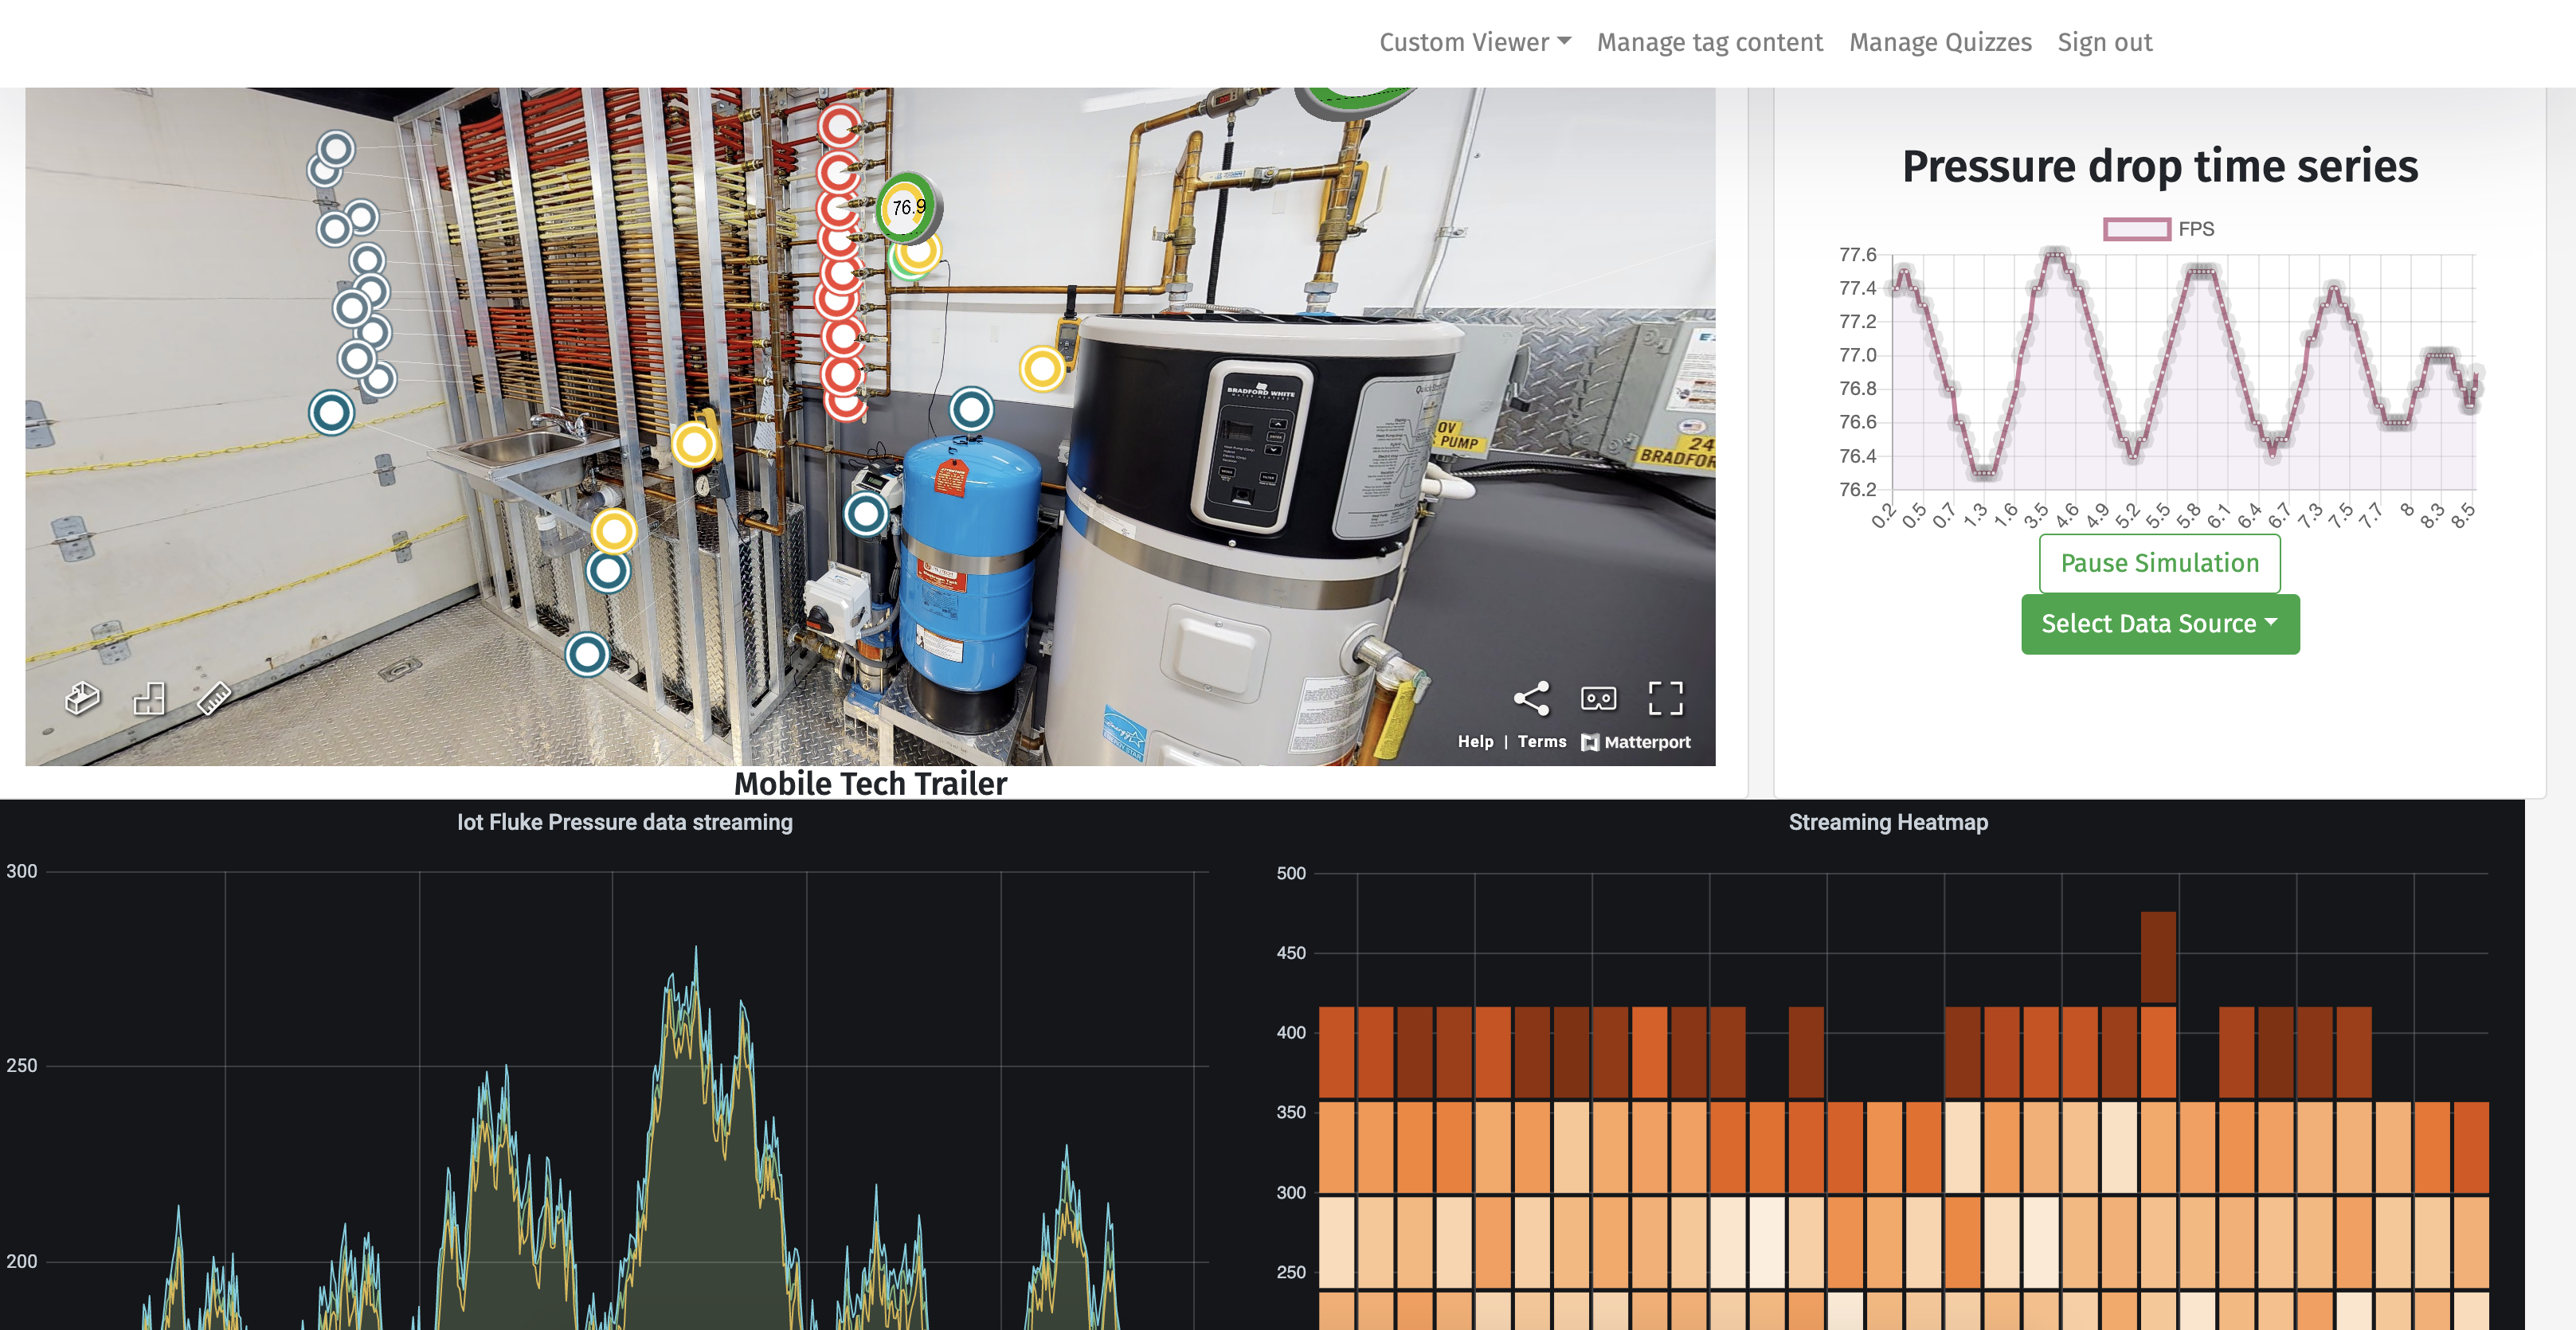This screenshot has width=2576, height=1330.
Task: Open Manage tag content page
Action: point(1709,42)
